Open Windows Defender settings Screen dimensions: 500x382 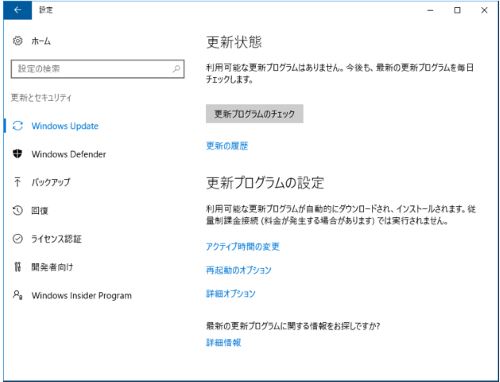(69, 154)
